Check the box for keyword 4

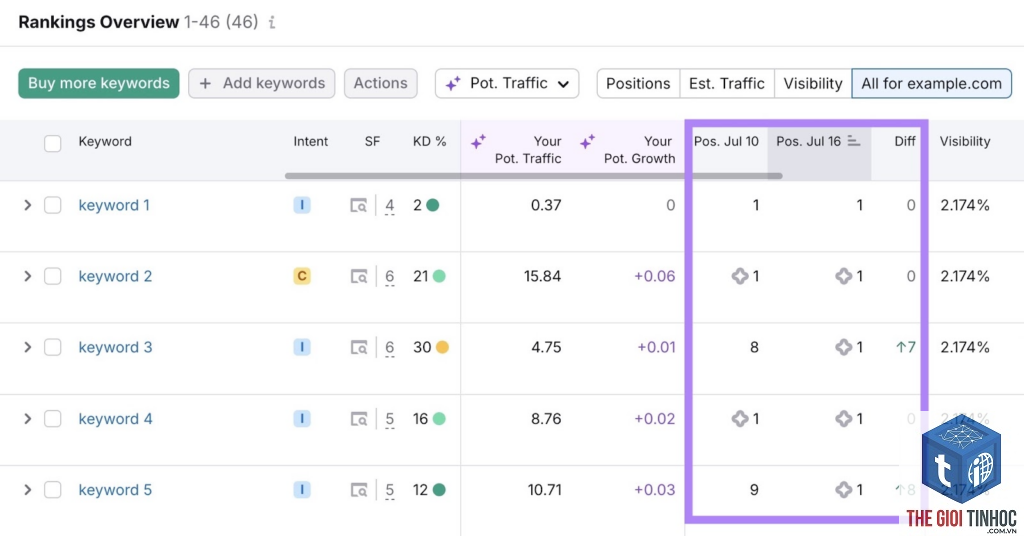point(53,418)
